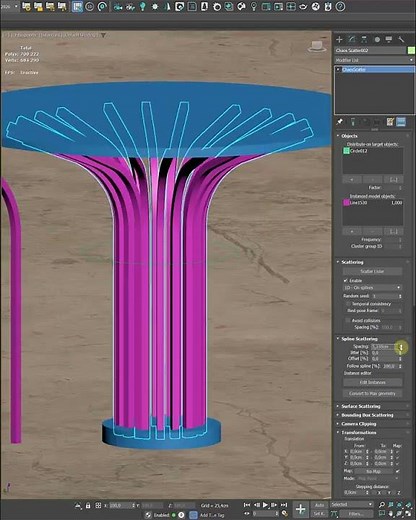Open the Selected key filter dropdown
416x520 pixels.
(x=351, y=504)
